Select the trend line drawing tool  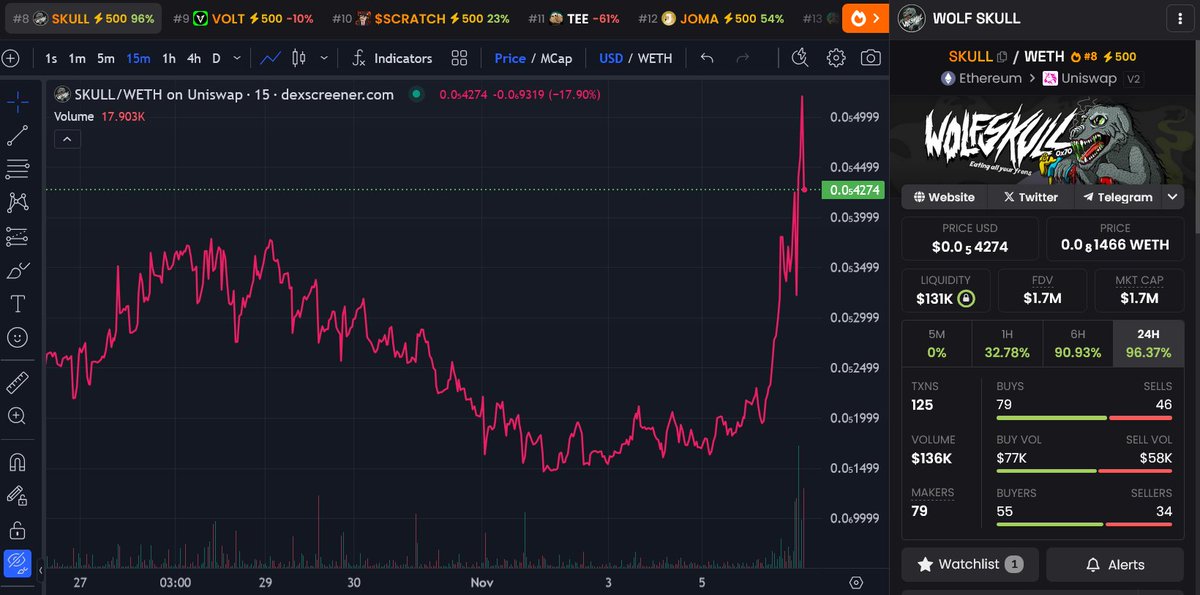pos(17,135)
